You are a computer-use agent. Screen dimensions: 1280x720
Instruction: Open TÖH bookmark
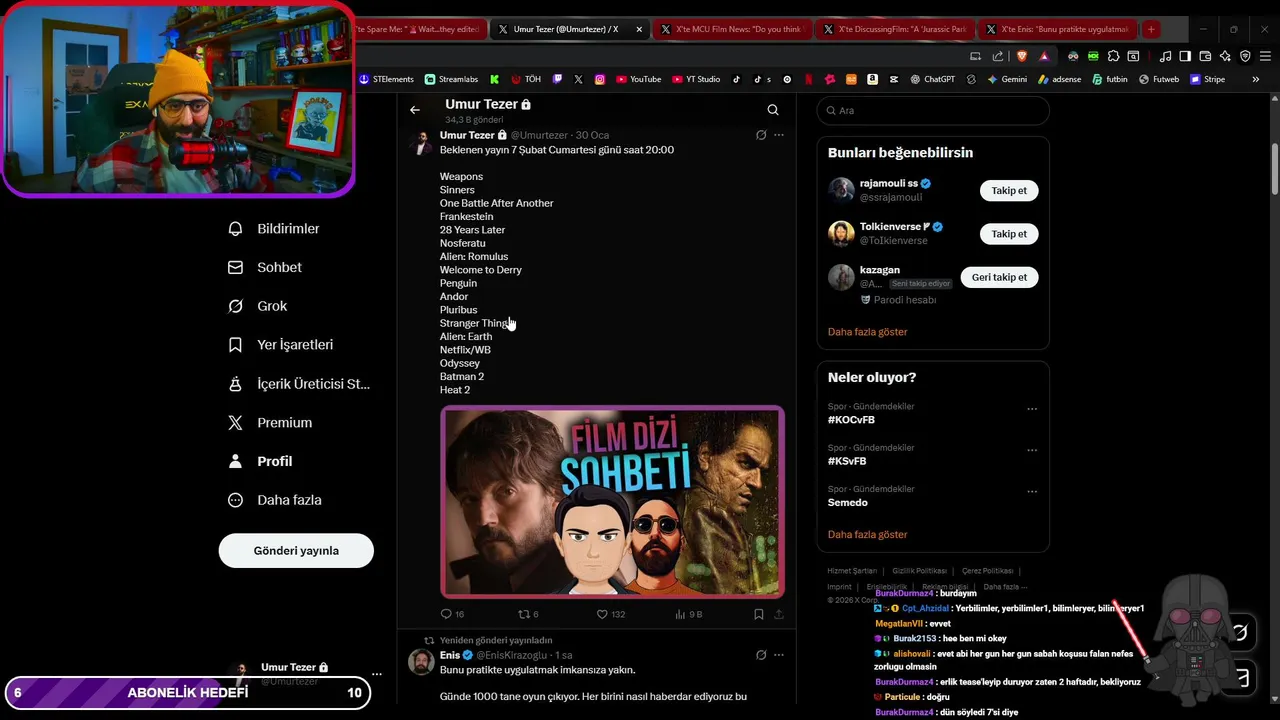[x=526, y=79]
